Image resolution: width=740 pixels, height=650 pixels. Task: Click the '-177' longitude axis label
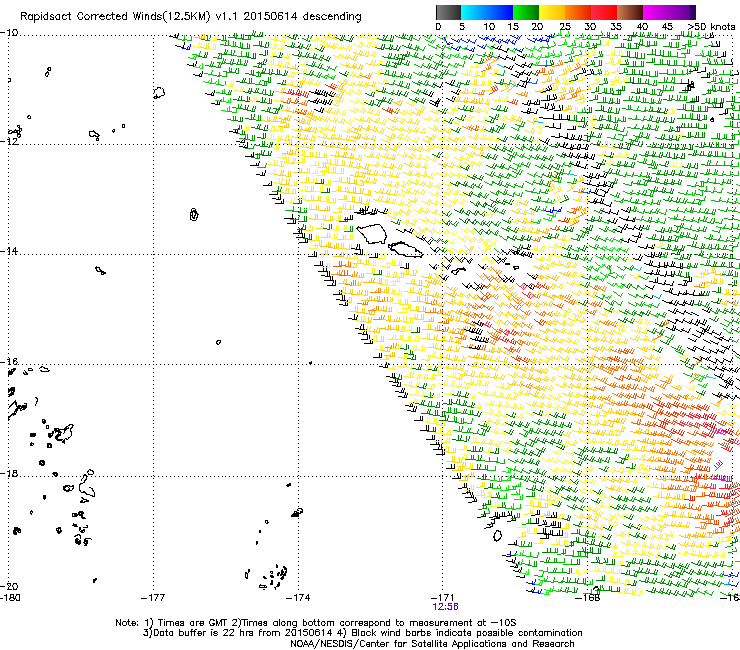pyautogui.click(x=153, y=598)
